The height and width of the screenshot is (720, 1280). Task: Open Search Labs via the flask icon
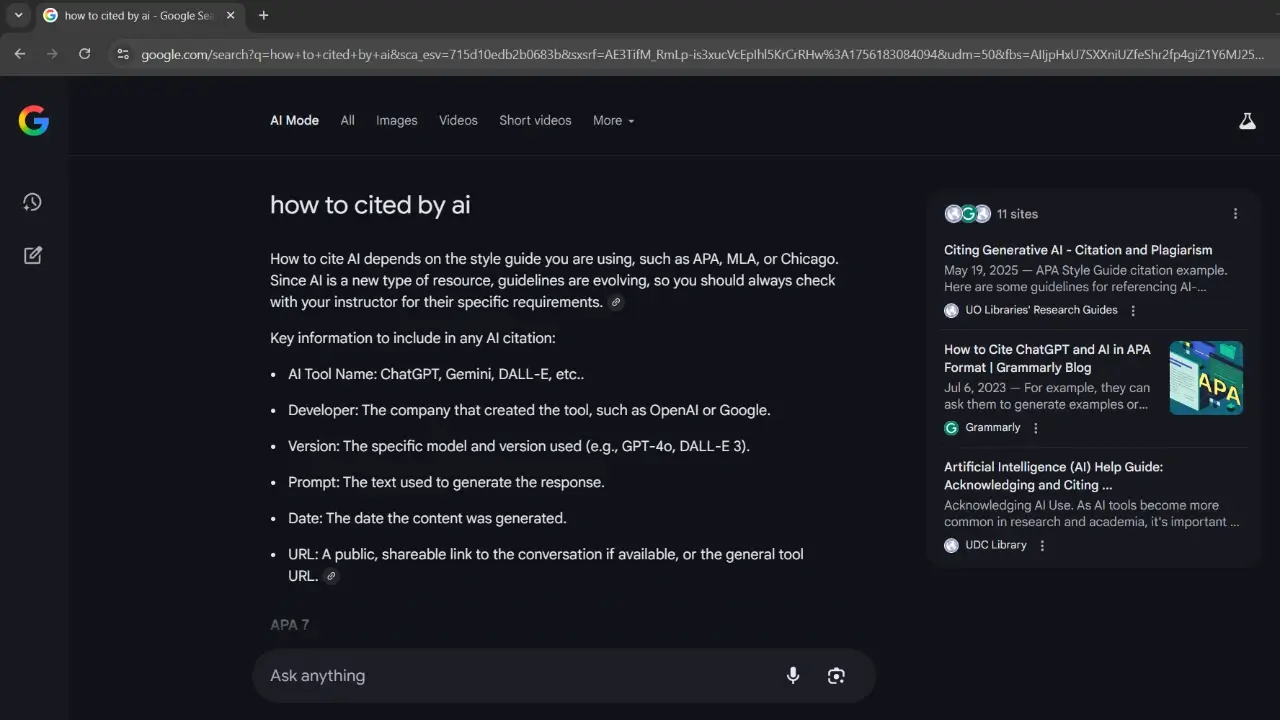point(1247,120)
